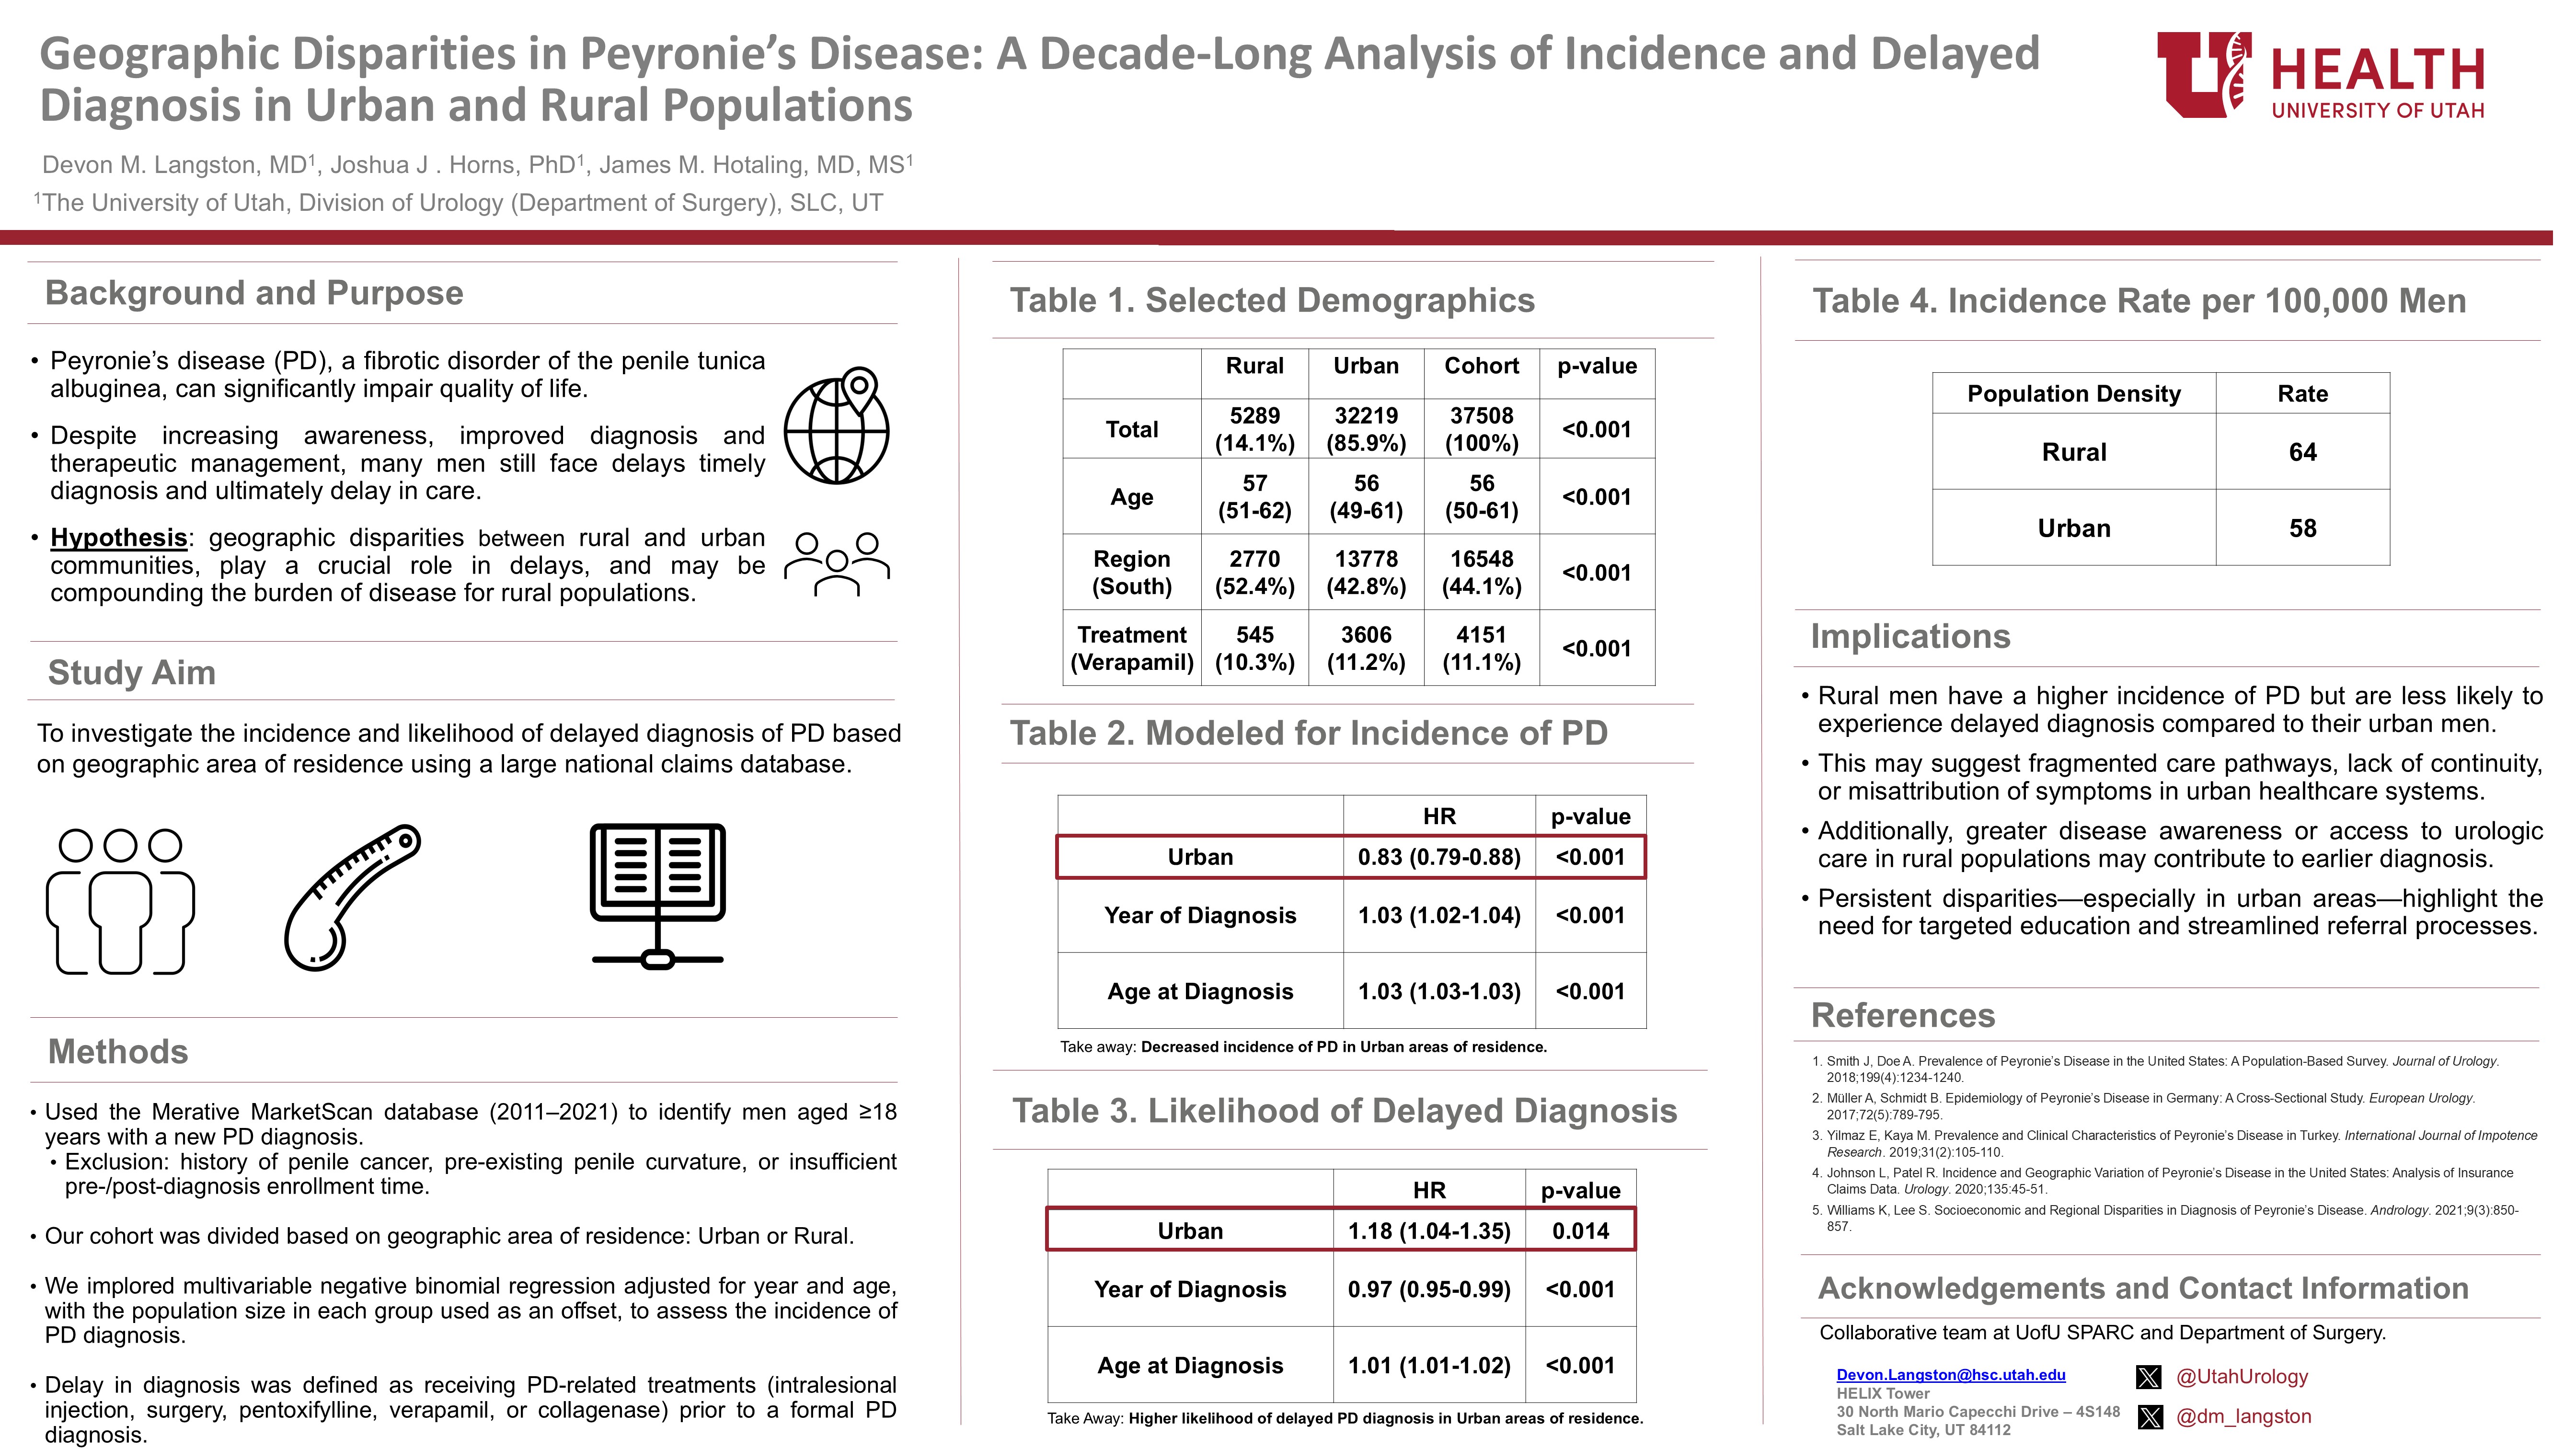Viewport: 2576px width, 1449px height.
Task: Click the three-person group icon near Hypothesis
Action: coord(837,564)
